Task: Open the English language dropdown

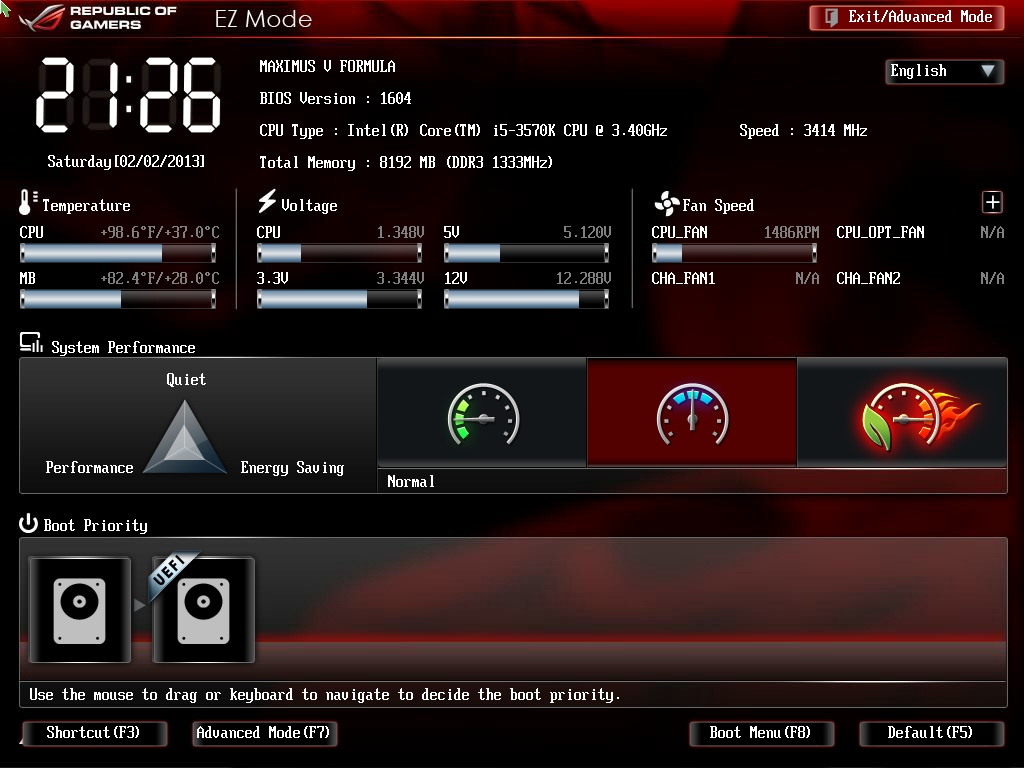Action: [943, 71]
